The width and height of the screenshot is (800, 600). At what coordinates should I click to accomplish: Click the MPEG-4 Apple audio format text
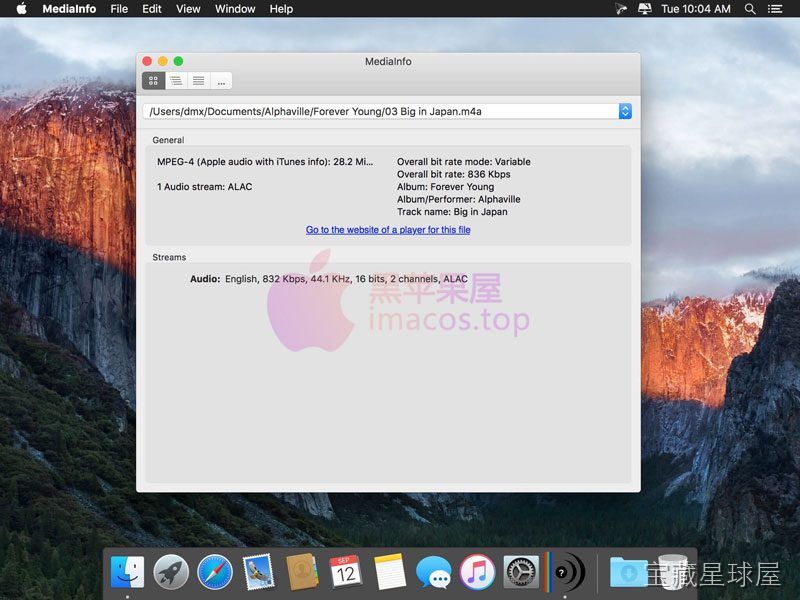coord(265,162)
